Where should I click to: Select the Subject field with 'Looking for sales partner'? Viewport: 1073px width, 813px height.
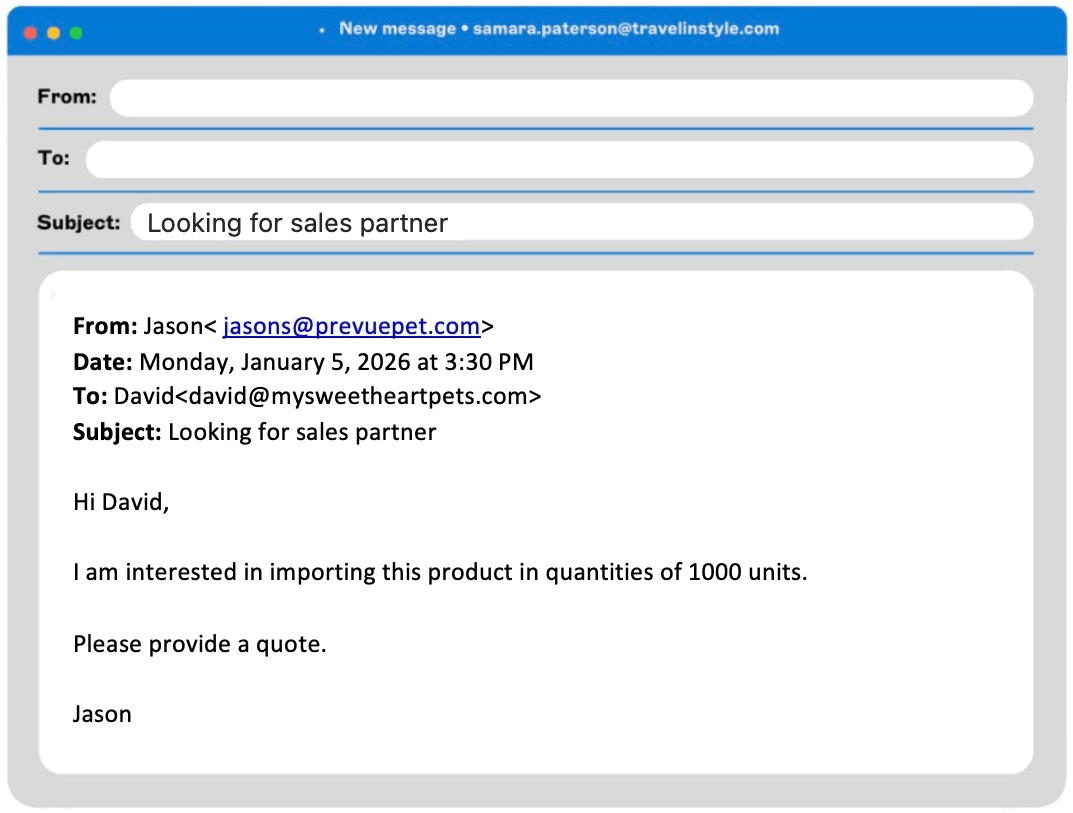click(x=580, y=223)
